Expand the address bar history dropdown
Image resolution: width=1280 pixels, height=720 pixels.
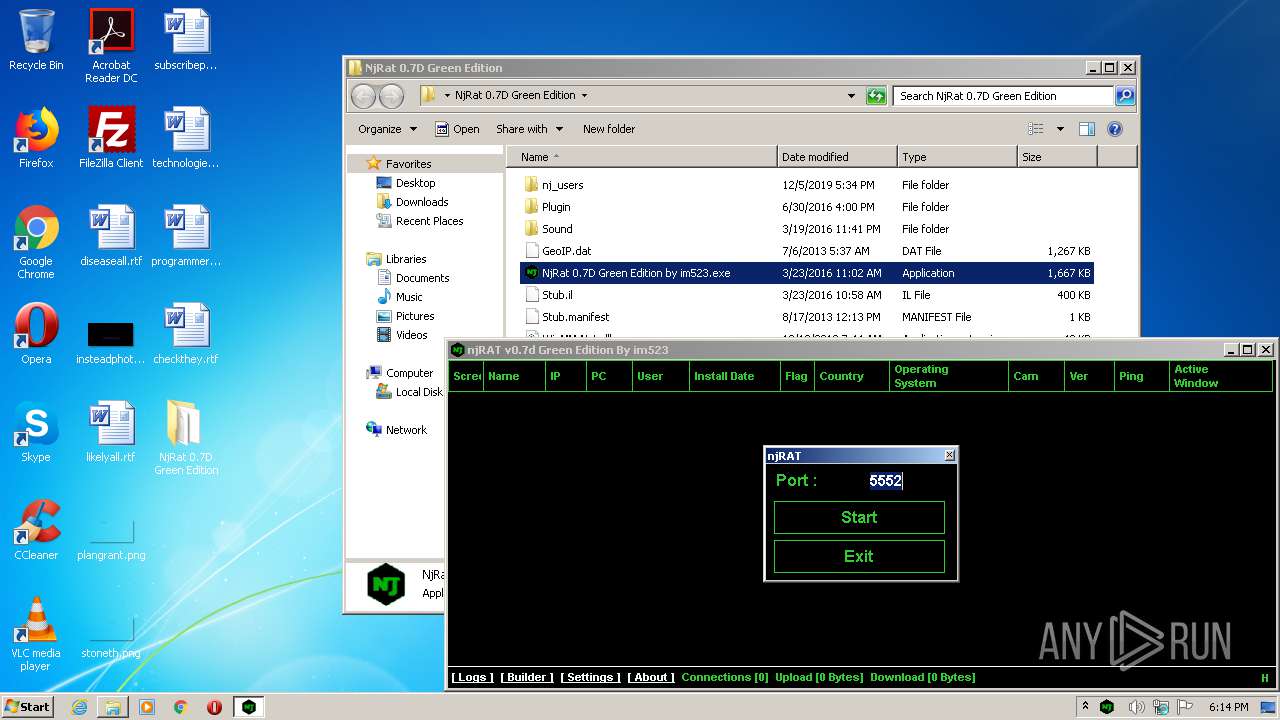[851, 96]
